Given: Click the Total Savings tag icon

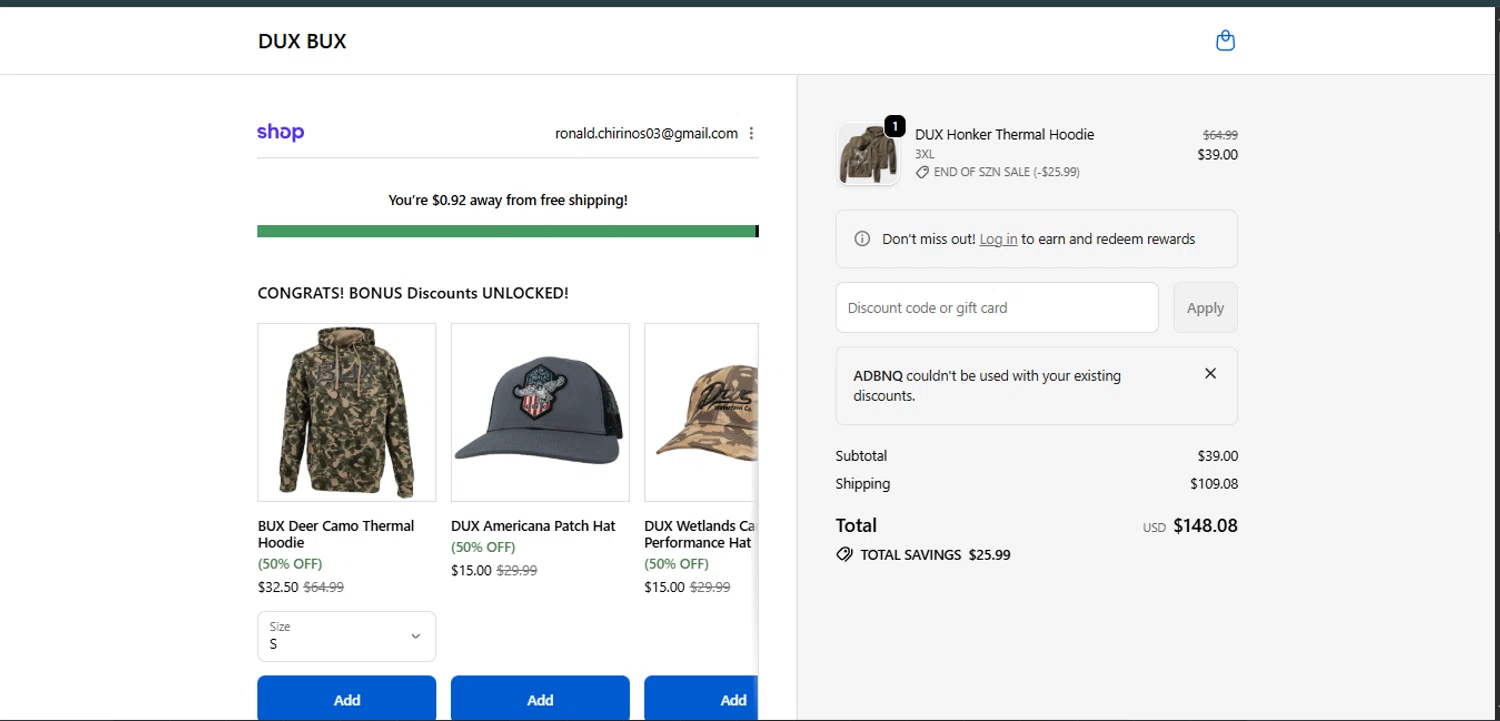Looking at the screenshot, I should click(x=844, y=554).
